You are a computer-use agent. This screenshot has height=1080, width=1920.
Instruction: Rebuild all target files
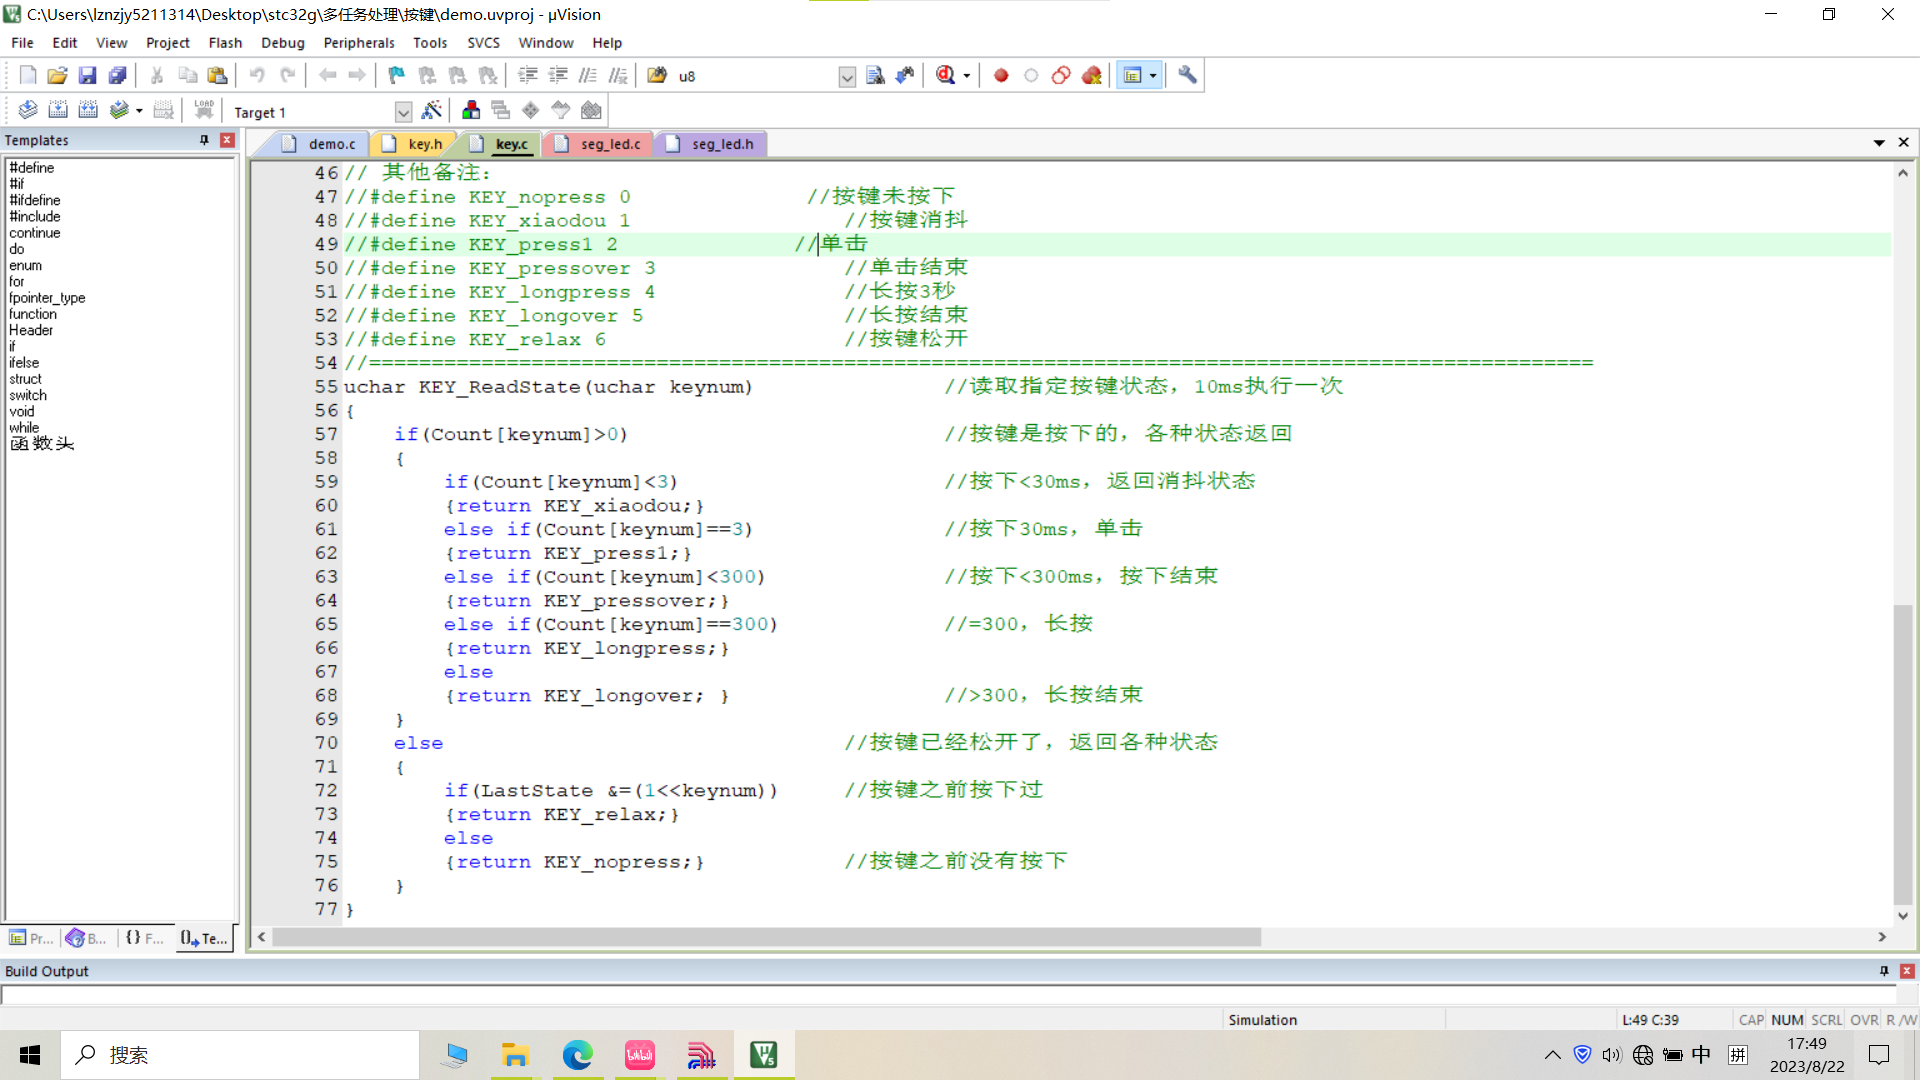click(x=88, y=110)
